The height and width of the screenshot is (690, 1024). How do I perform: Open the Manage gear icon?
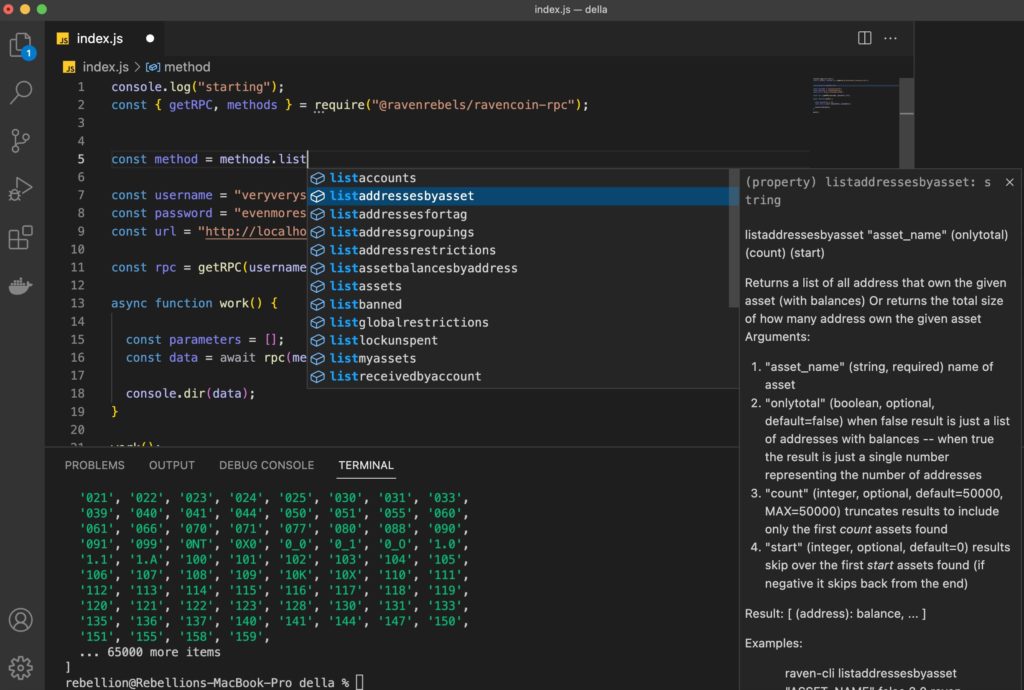click(21, 668)
